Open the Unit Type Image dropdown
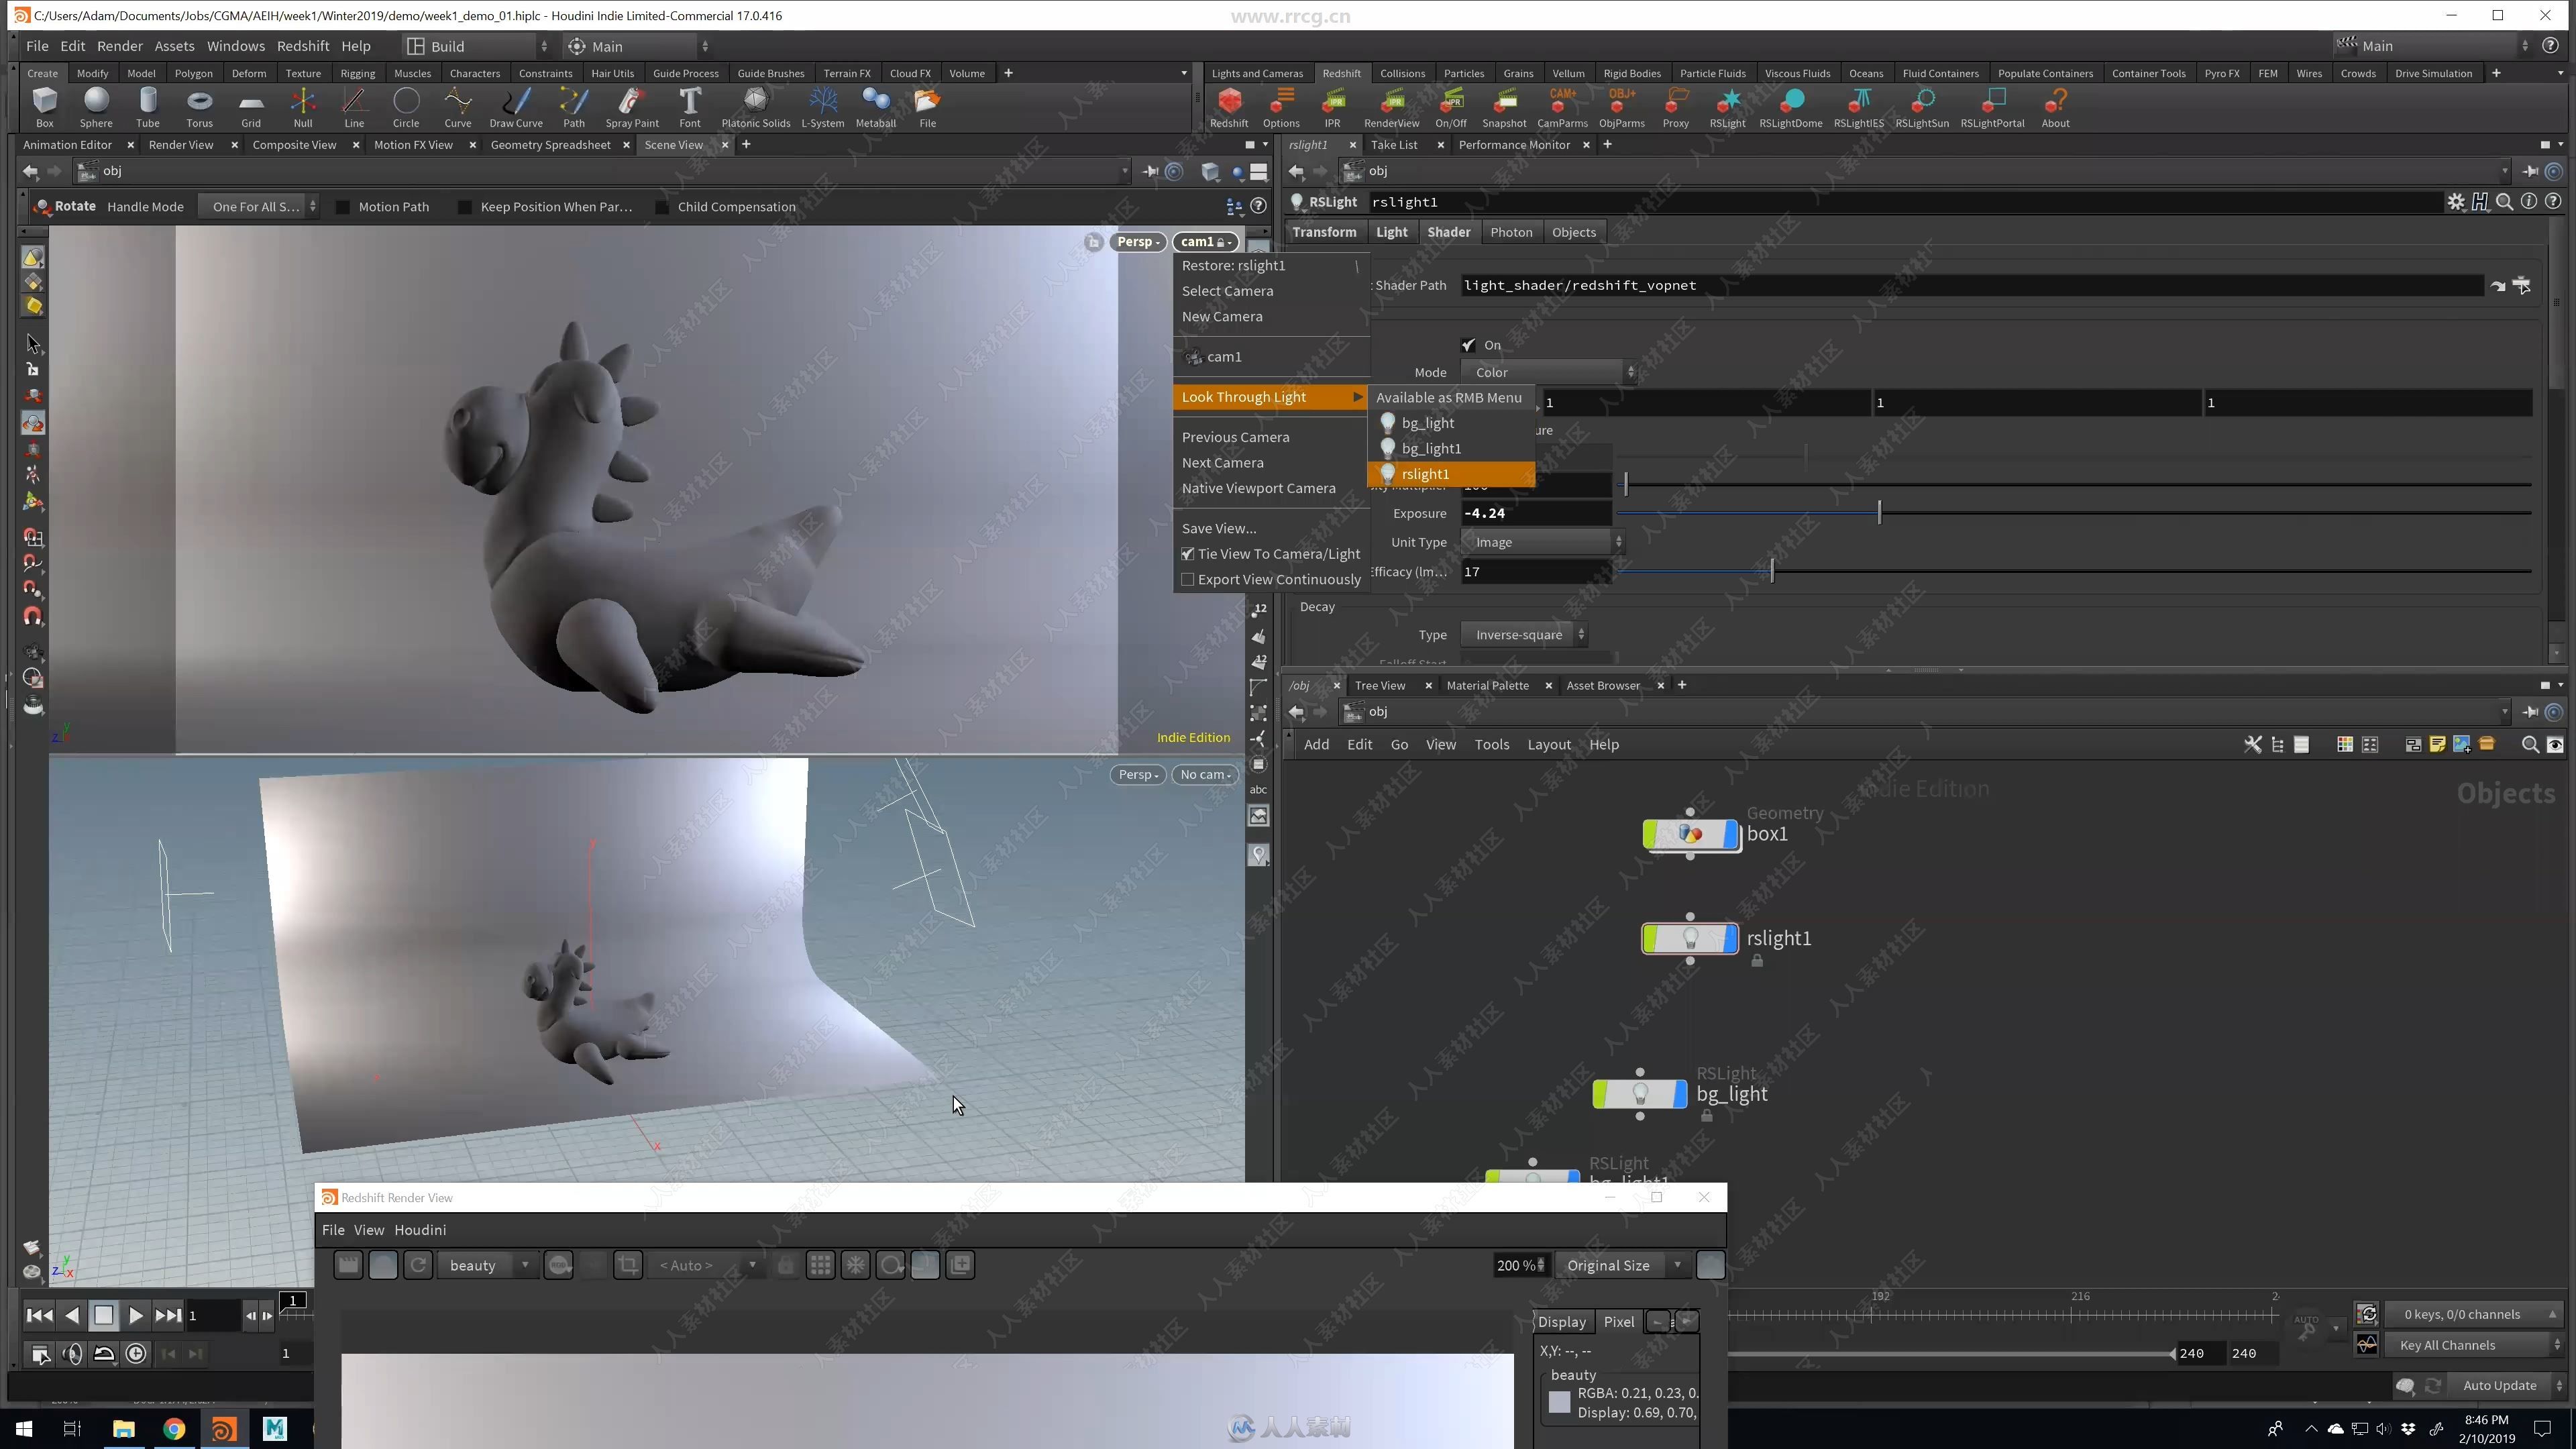Viewport: 2576px width, 1449px height. [x=1542, y=542]
